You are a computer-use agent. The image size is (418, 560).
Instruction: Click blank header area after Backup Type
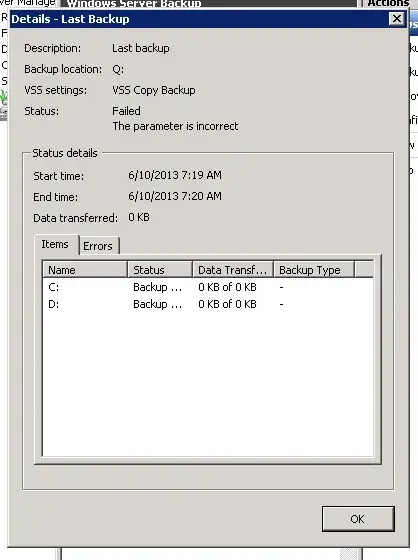pyautogui.click(x=364, y=270)
